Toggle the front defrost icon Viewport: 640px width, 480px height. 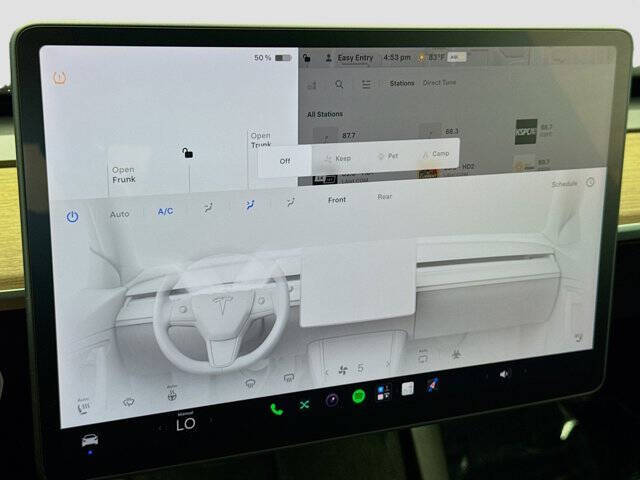[x=250, y=383]
